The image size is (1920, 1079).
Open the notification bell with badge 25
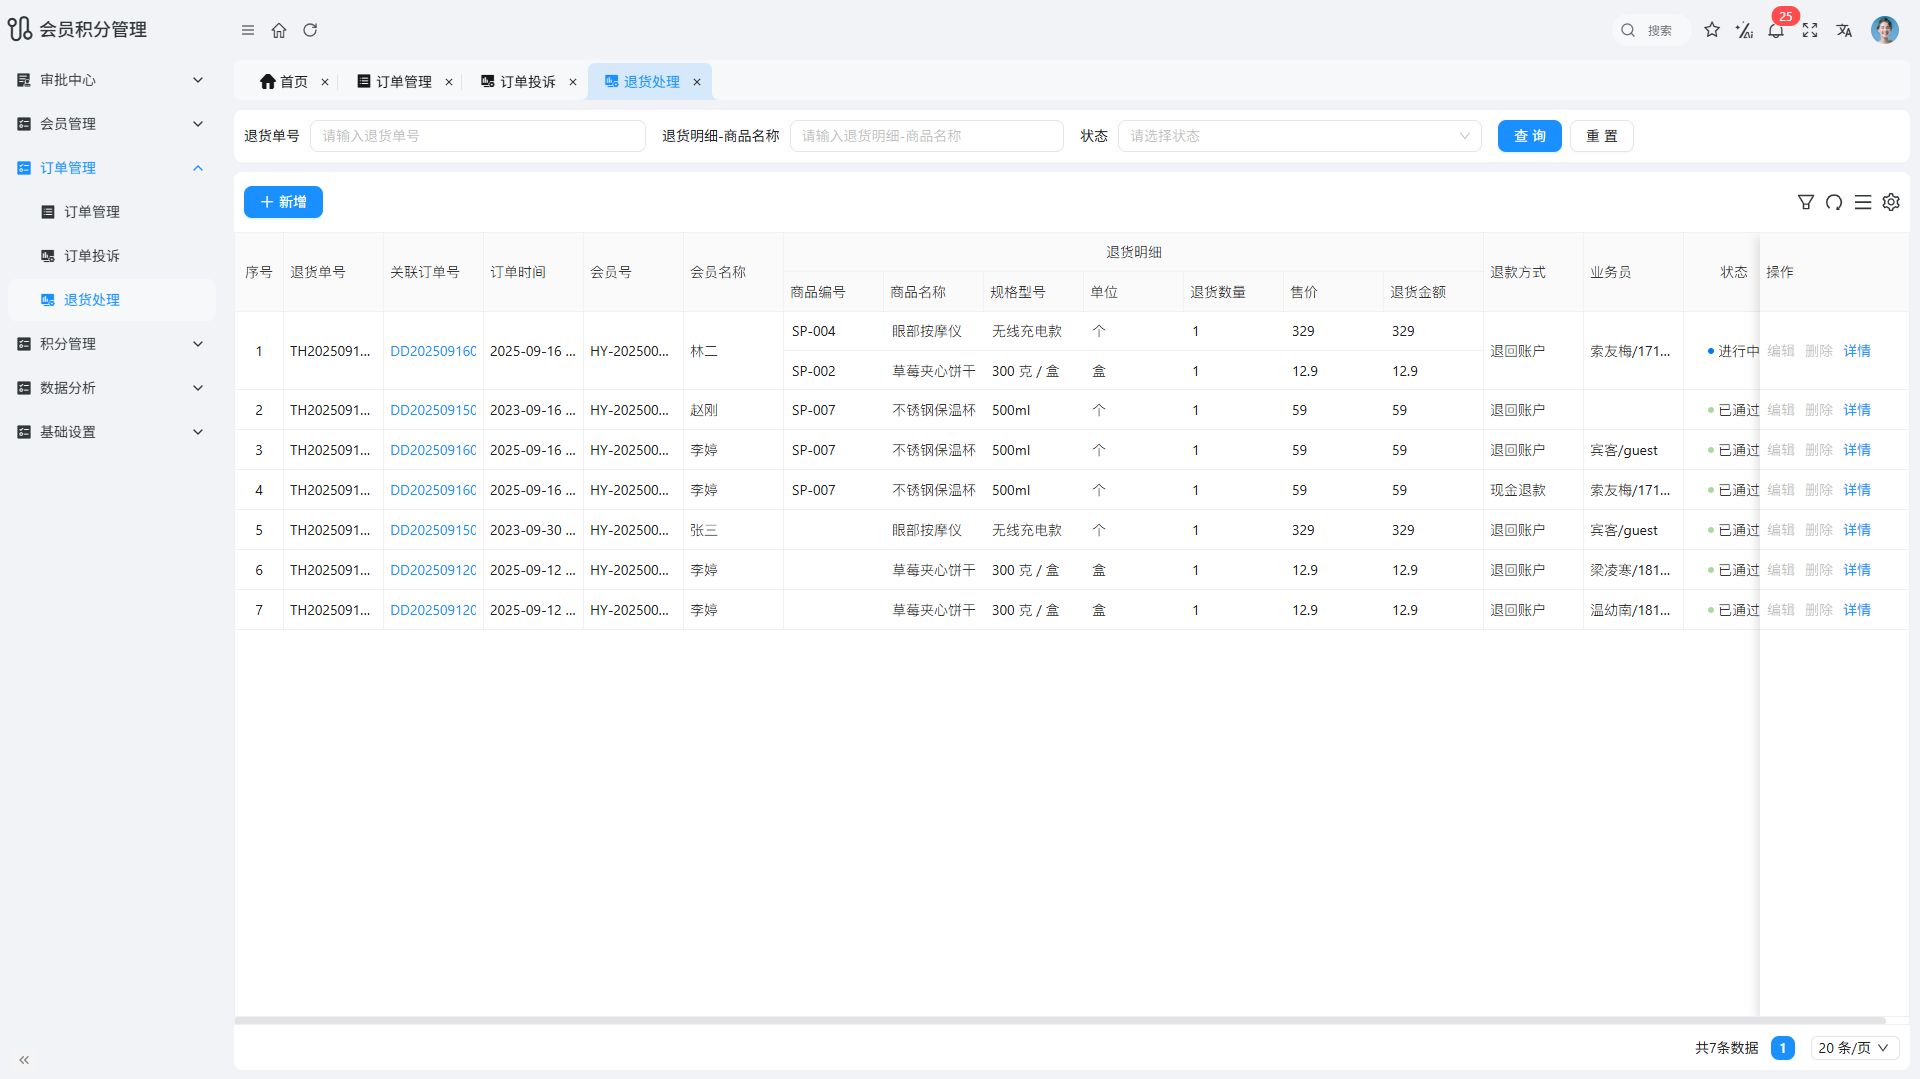pos(1776,30)
